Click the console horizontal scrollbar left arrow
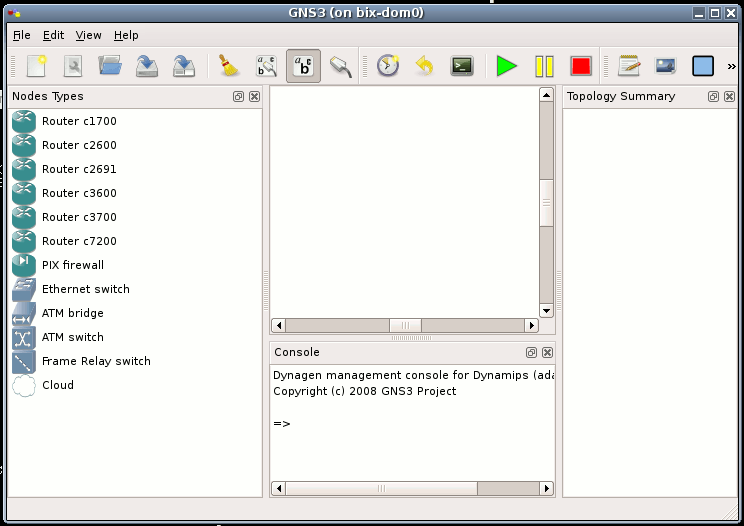This screenshot has height=526, width=744. (x=279, y=489)
